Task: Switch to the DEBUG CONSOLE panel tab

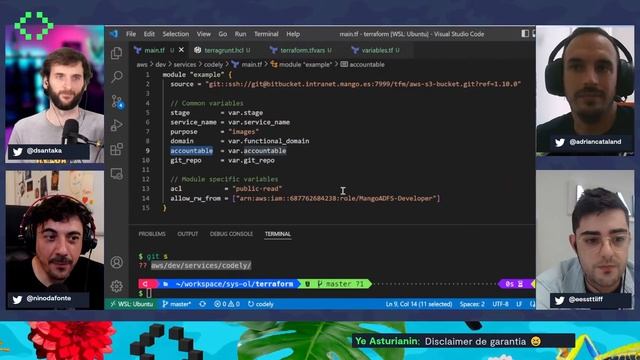Action: 231,234
